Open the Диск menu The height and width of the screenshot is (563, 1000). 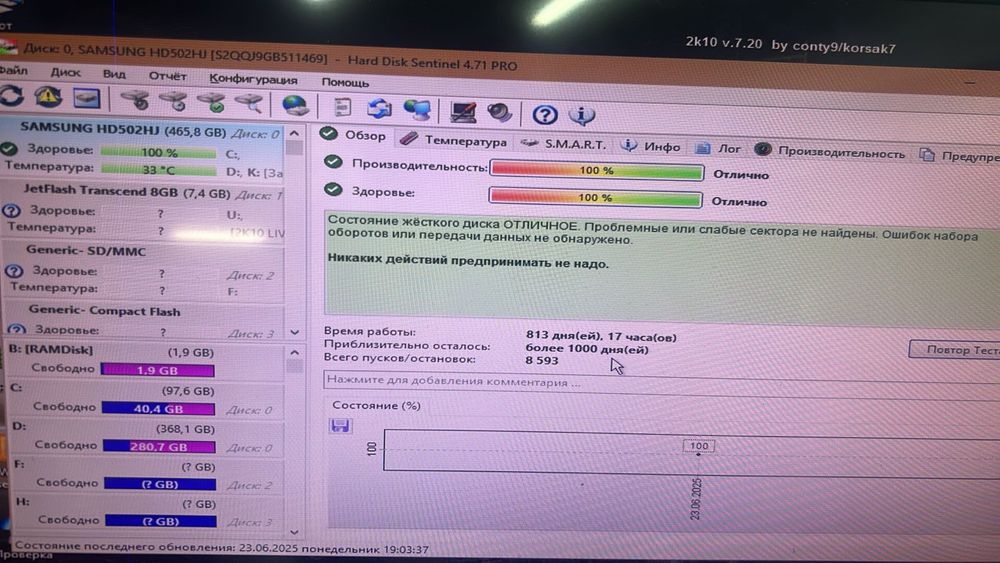coord(65,72)
